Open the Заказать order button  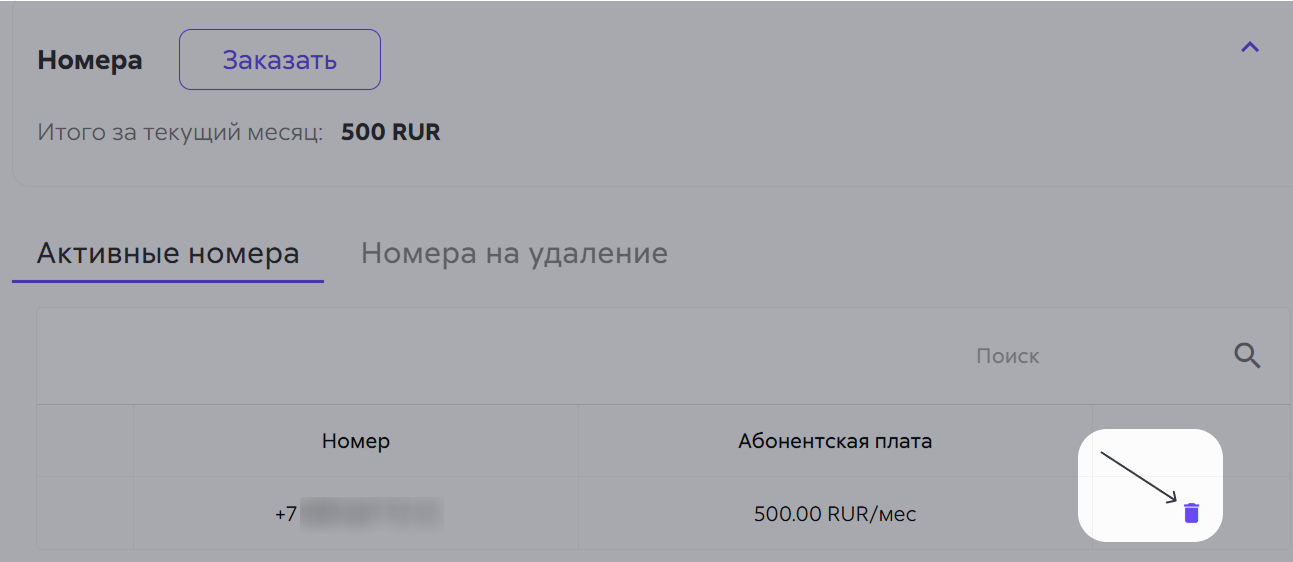[x=280, y=60]
